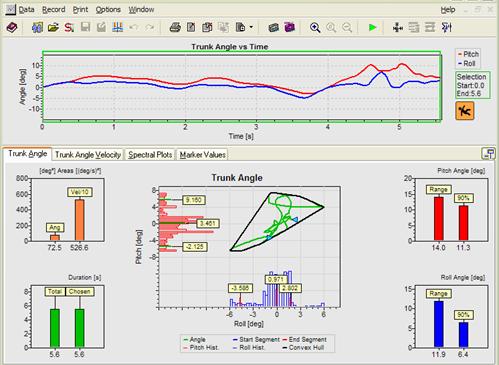The width and height of the screenshot is (499, 365).
Task: Open the Print menu
Action: (x=80, y=10)
